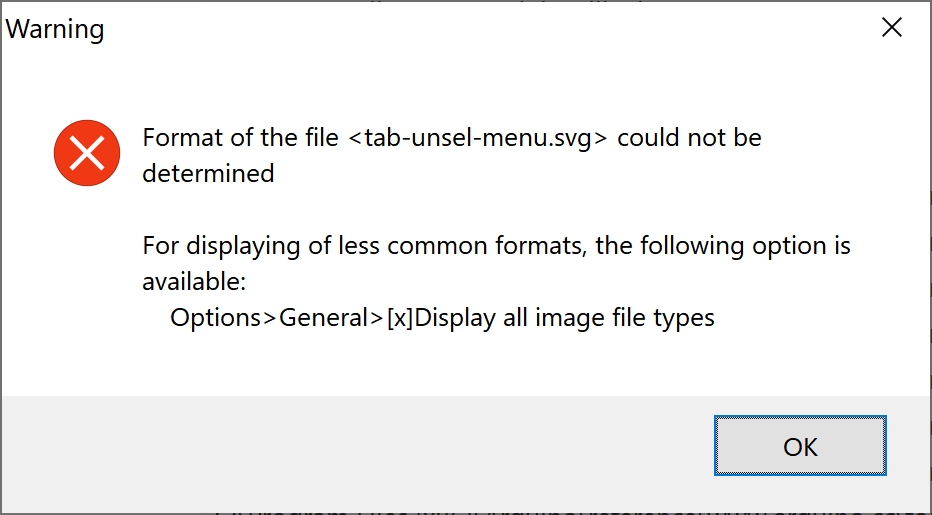Click the Warning title text
The height and width of the screenshot is (515, 932).
point(55,29)
